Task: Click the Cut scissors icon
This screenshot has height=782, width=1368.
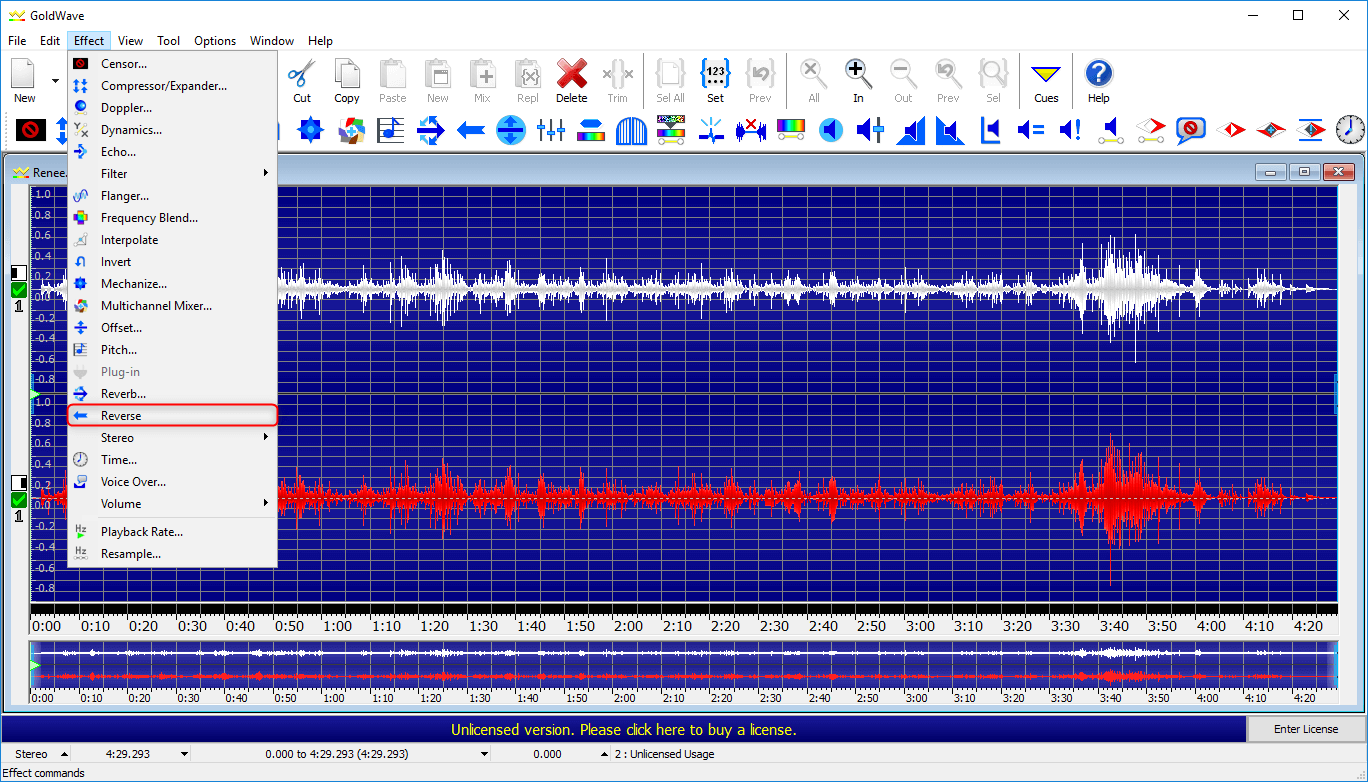Action: 302,74
